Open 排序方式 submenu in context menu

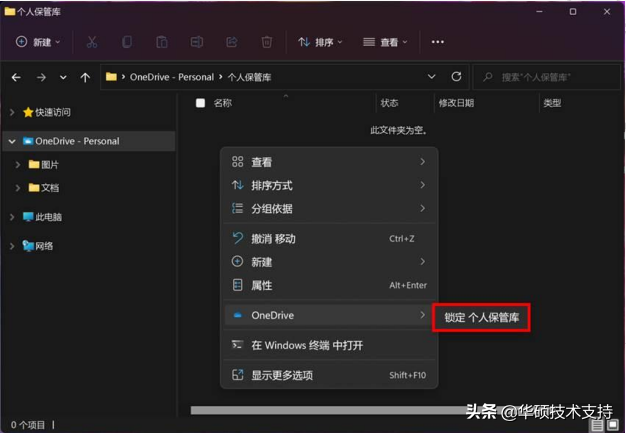(x=329, y=185)
